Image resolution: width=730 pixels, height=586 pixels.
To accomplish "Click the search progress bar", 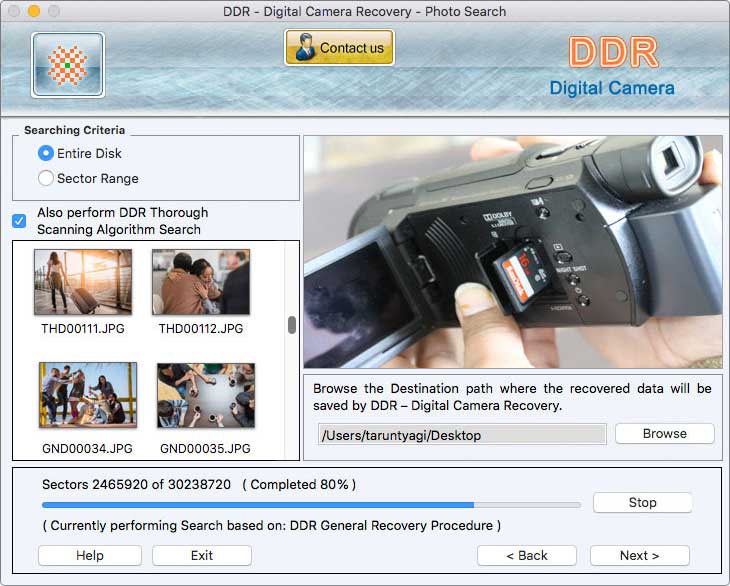I will [x=310, y=505].
